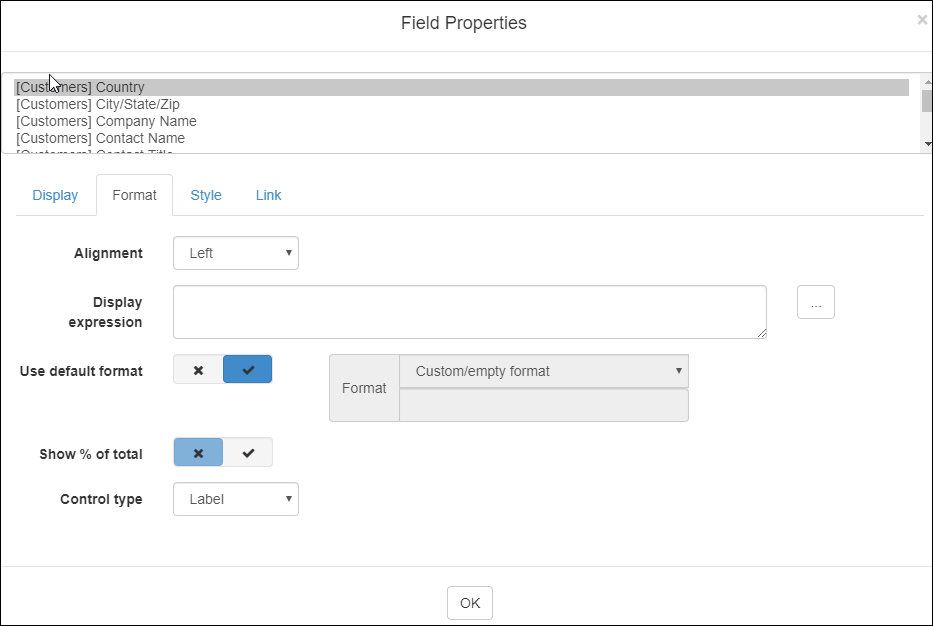Open the Alignment dropdown
The image size is (933, 626).
(x=236, y=253)
